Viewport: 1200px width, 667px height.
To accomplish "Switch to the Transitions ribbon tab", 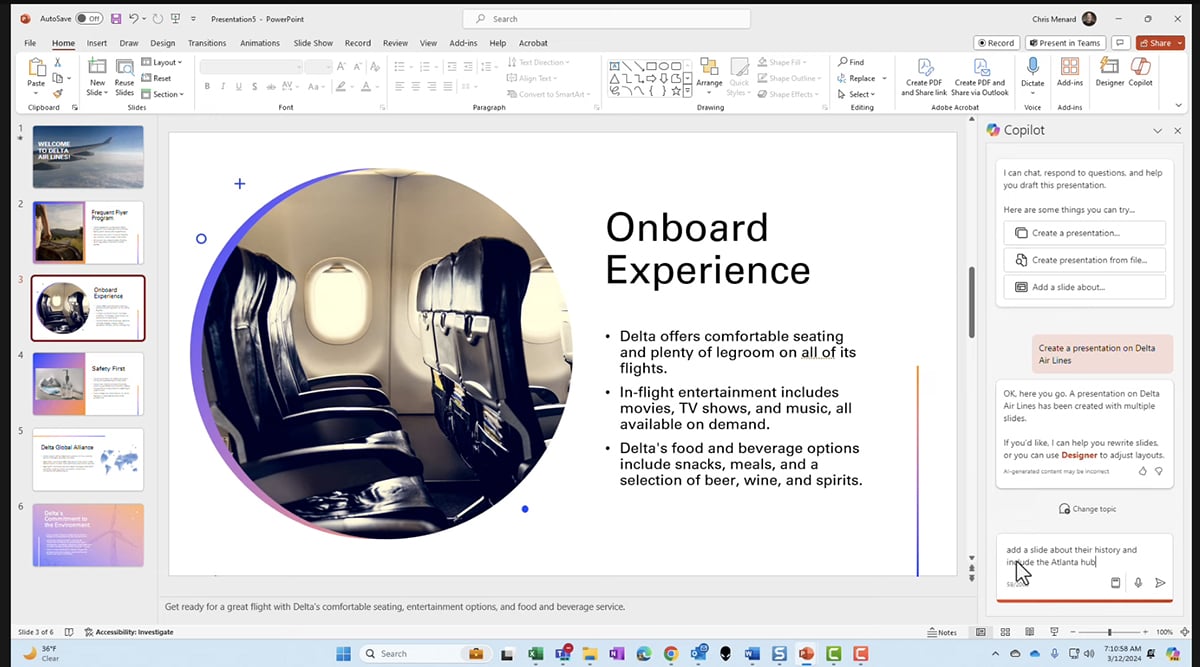I will coord(207,43).
